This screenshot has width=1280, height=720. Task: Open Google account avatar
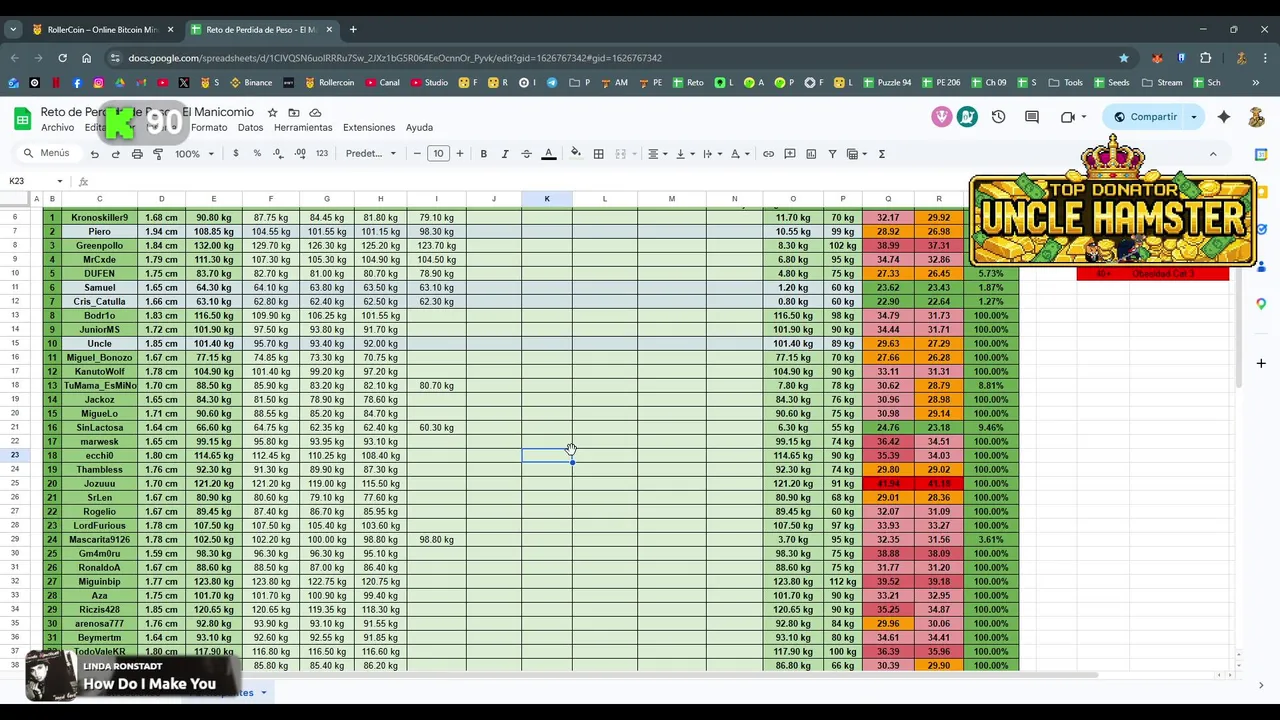(1257, 117)
